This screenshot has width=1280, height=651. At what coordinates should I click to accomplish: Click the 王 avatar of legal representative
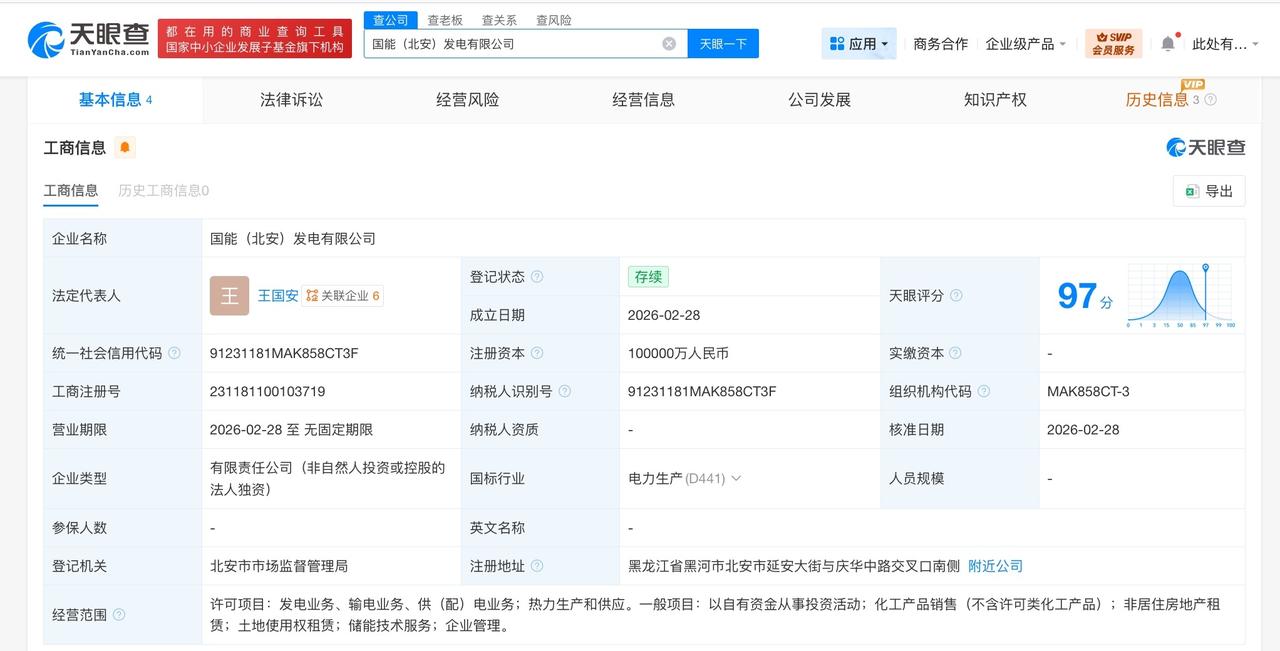point(229,295)
